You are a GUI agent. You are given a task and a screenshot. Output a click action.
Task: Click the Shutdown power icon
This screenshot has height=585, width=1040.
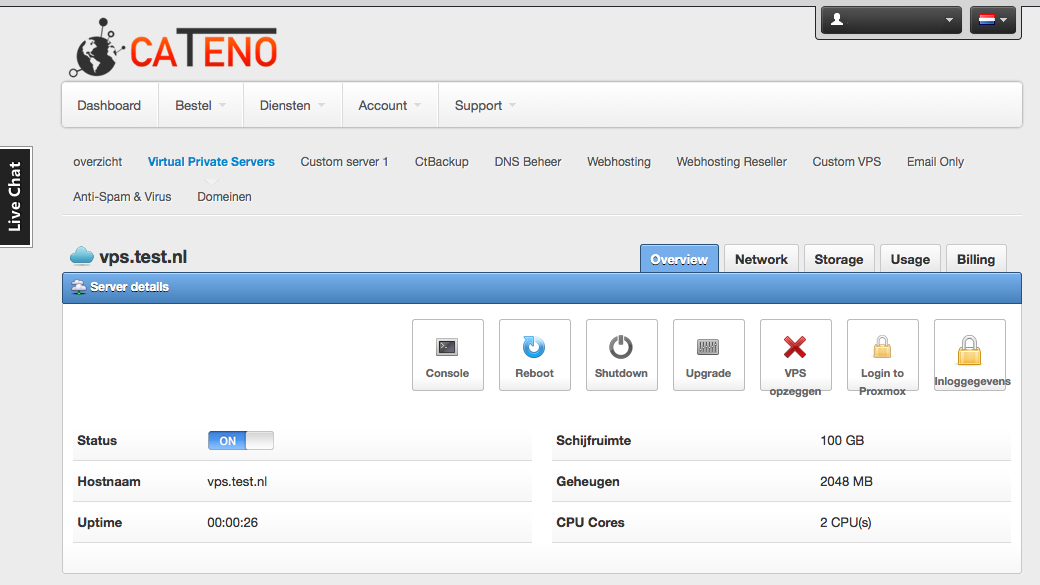click(x=621, y=347)
